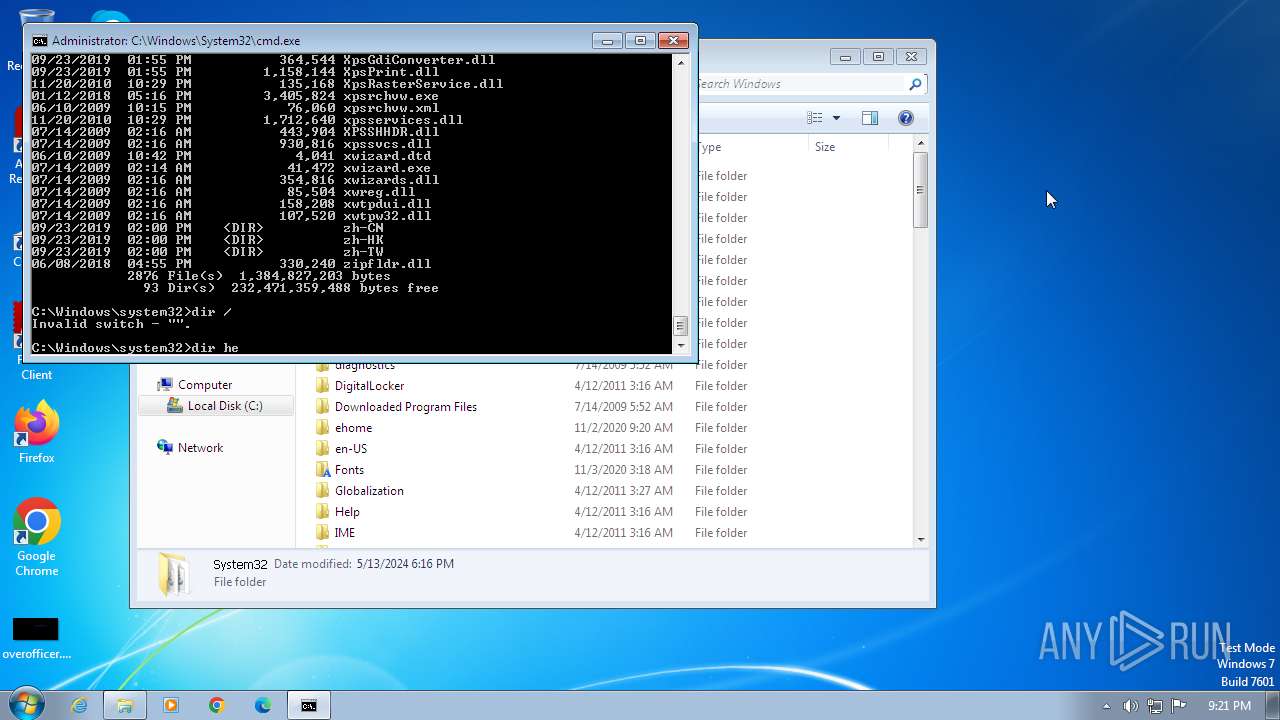Open the change view dropdown arrow in Explorer
The height and width of the screenshot is (720, 1280).
pos(836,118)
